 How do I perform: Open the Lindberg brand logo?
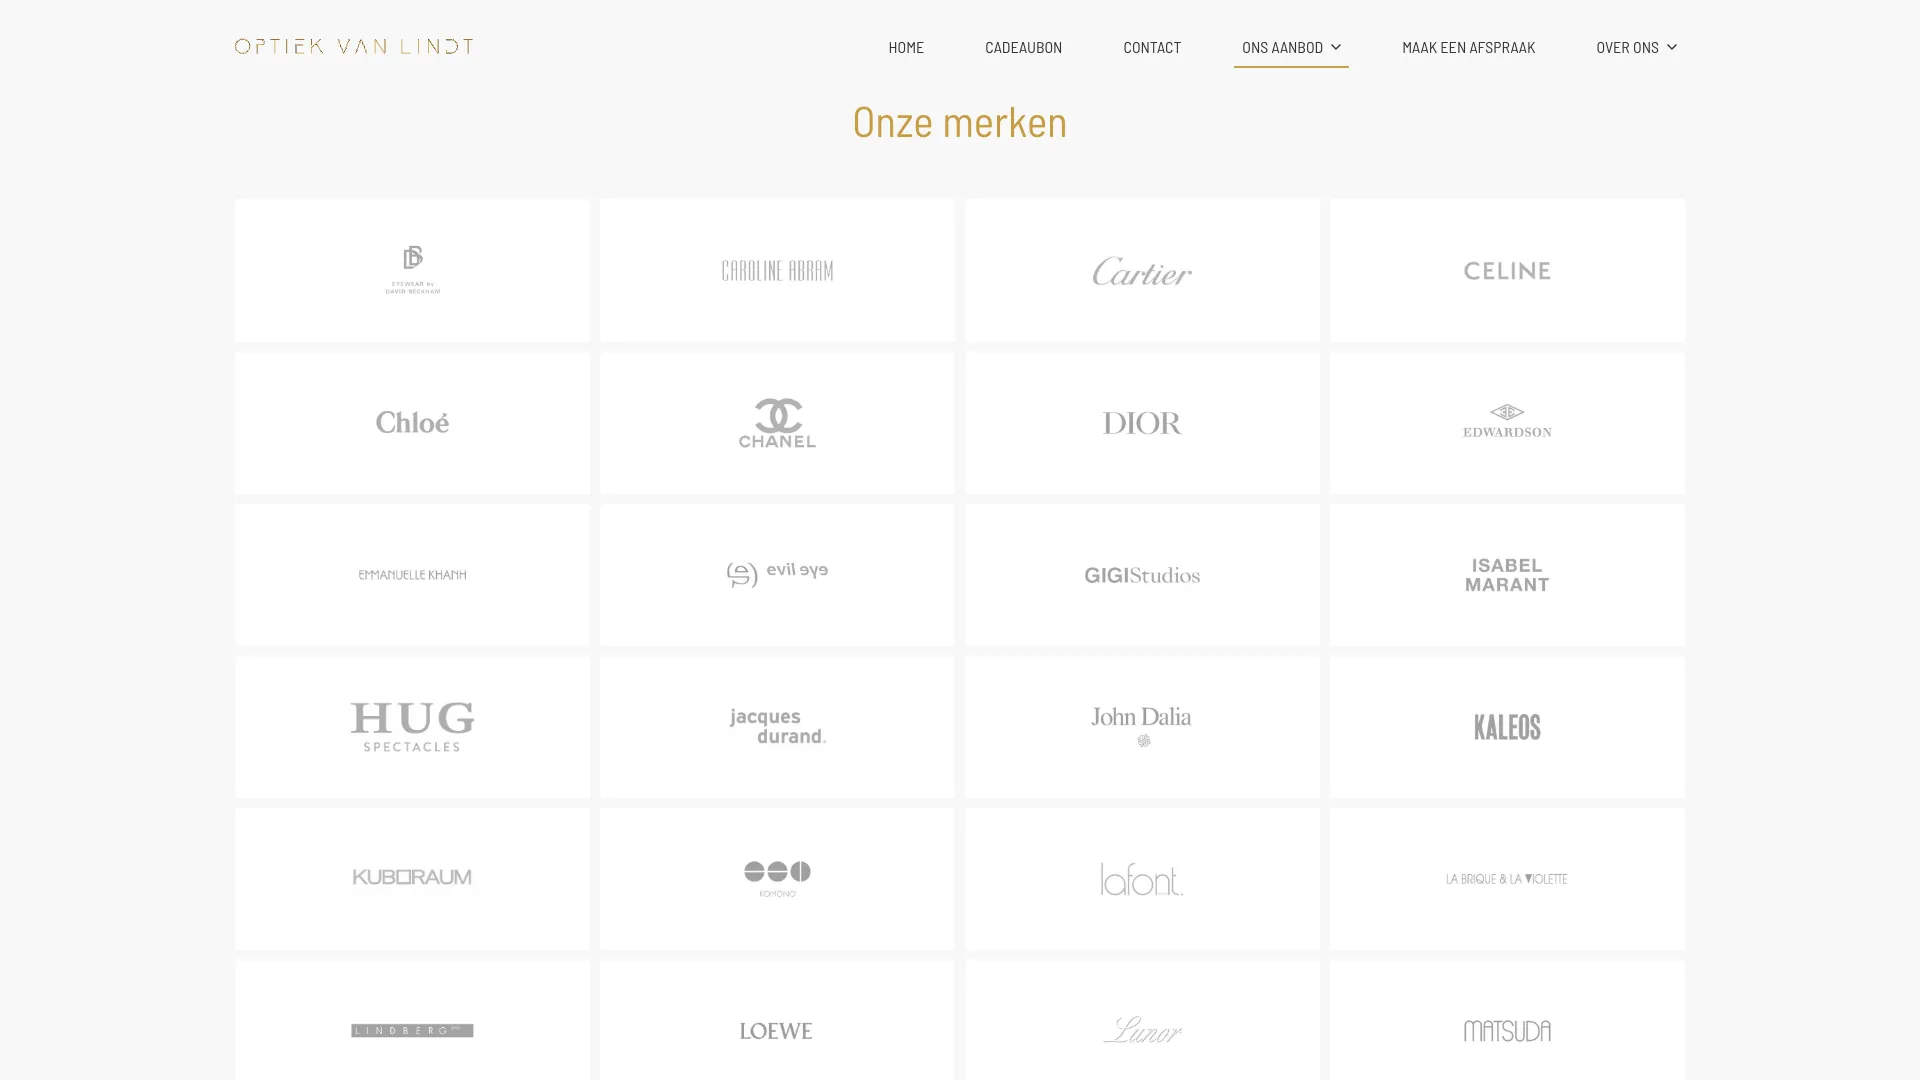(x=412, y=1030)
